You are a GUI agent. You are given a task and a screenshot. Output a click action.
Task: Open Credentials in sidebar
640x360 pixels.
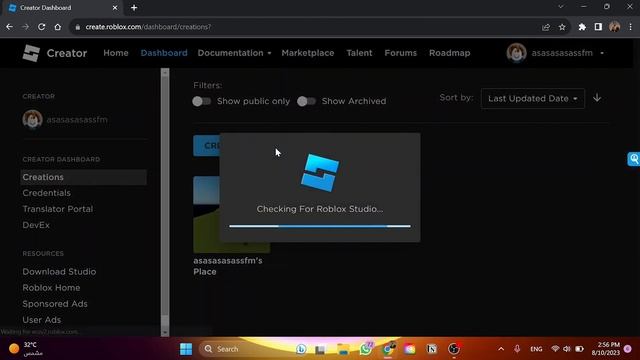tap(47, 193)
